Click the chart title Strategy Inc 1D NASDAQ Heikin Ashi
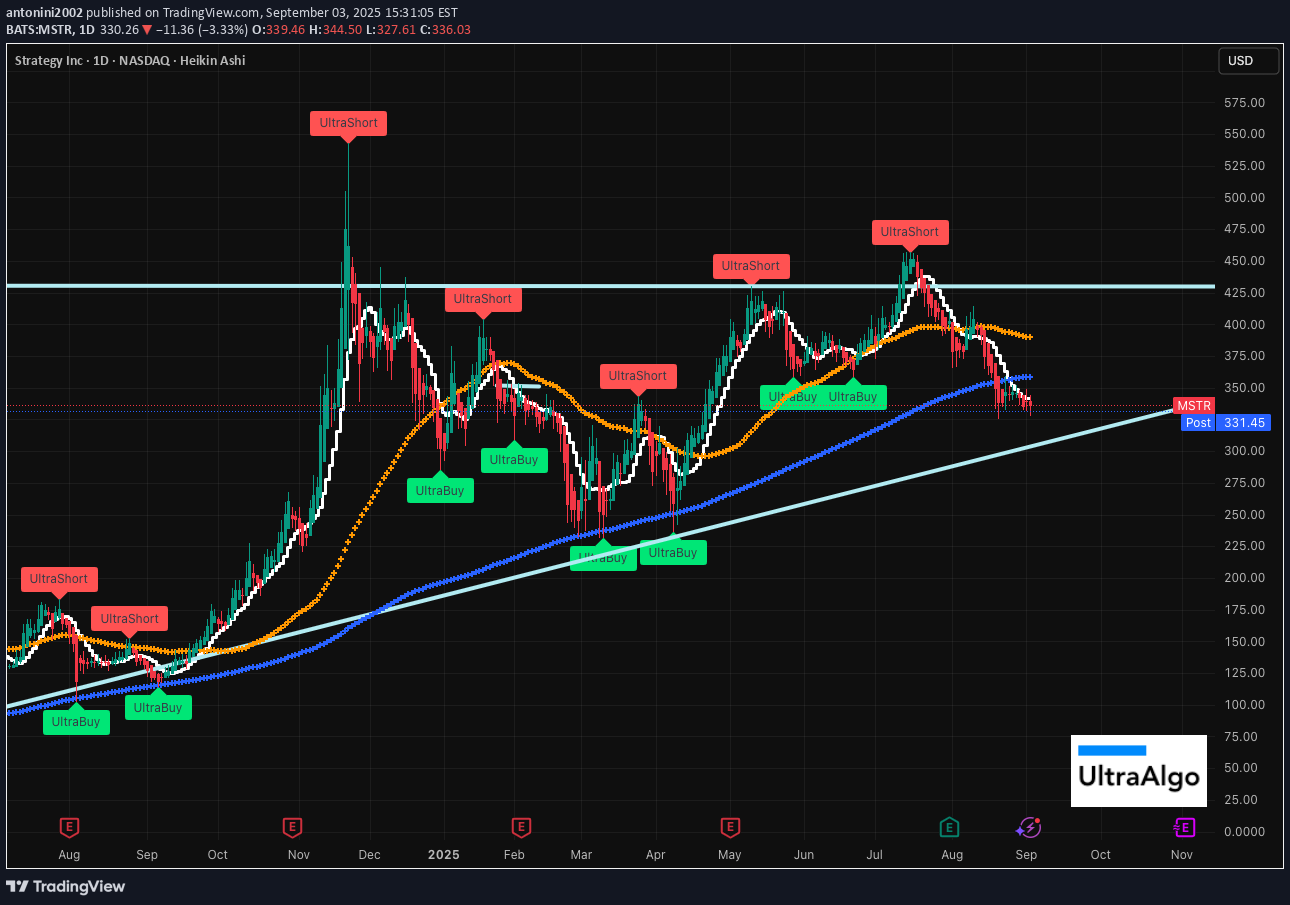Image resolution: width=1290 pixels, height=905 pixels. pyautogui.click(x=130, y=61)
